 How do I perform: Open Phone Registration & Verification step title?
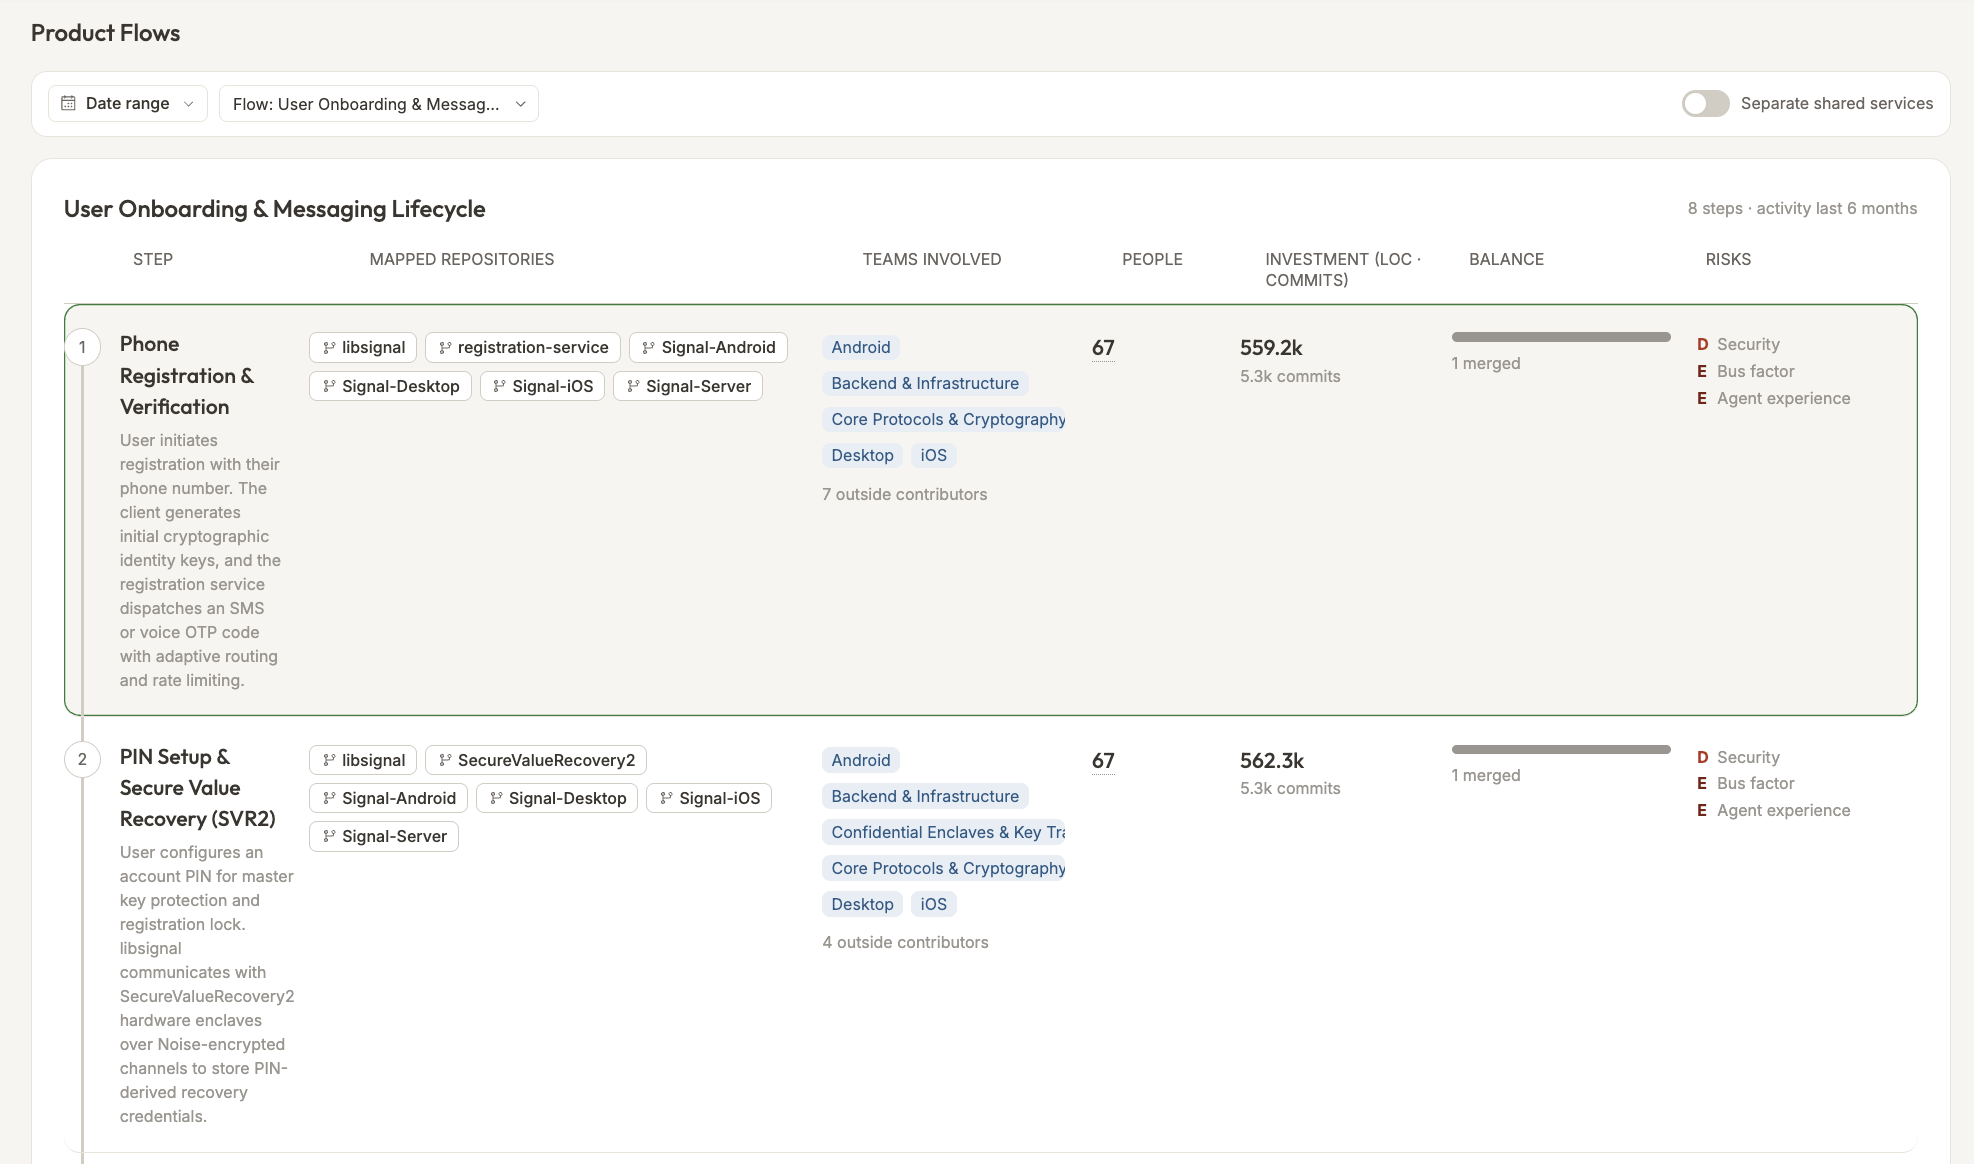pos(187,375)
